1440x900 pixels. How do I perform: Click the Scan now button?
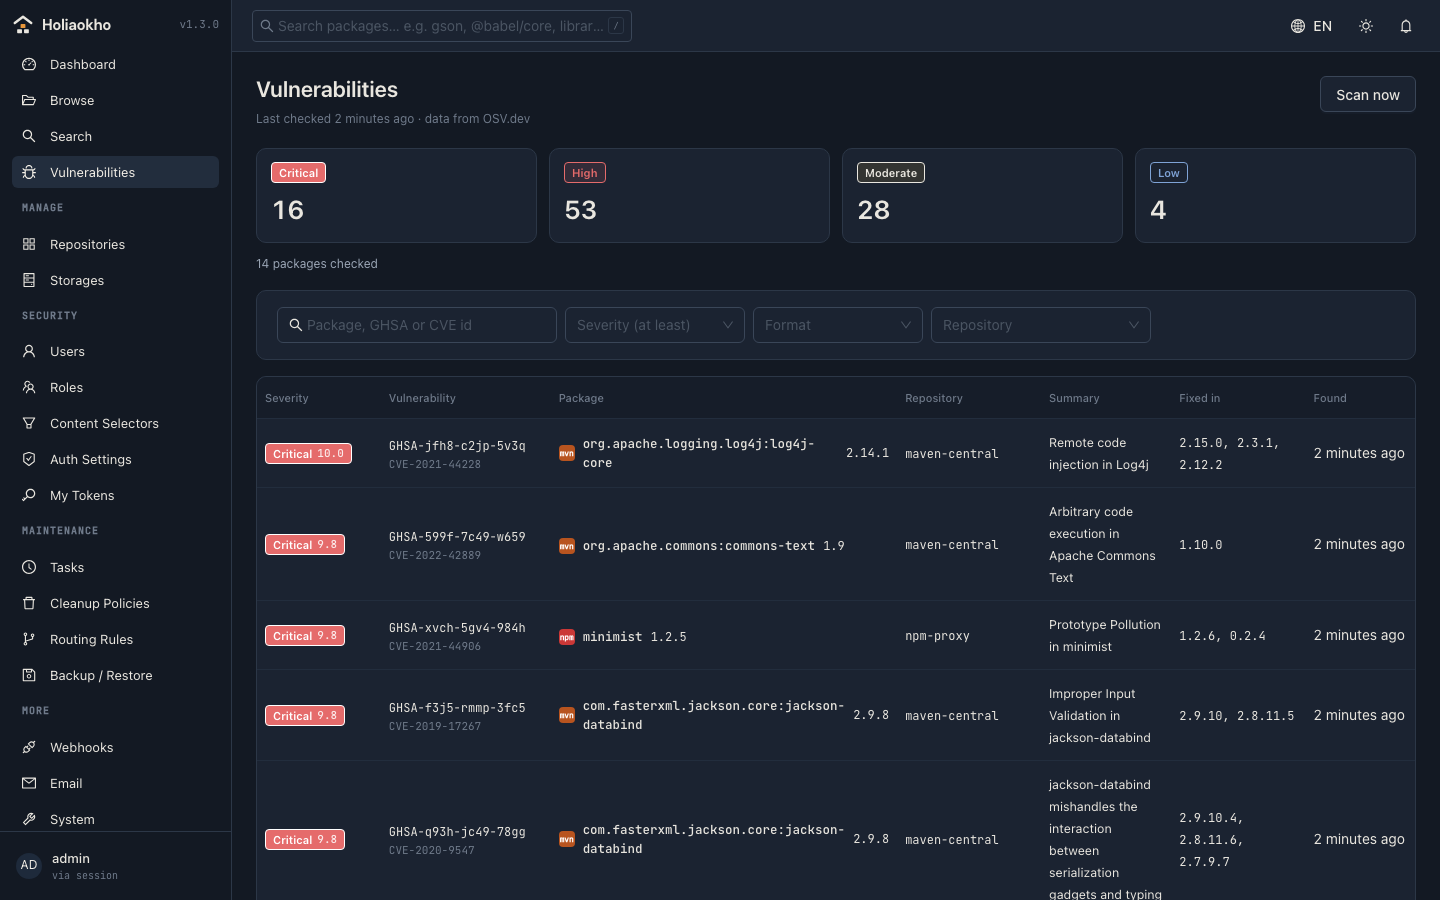(1367, 94)
